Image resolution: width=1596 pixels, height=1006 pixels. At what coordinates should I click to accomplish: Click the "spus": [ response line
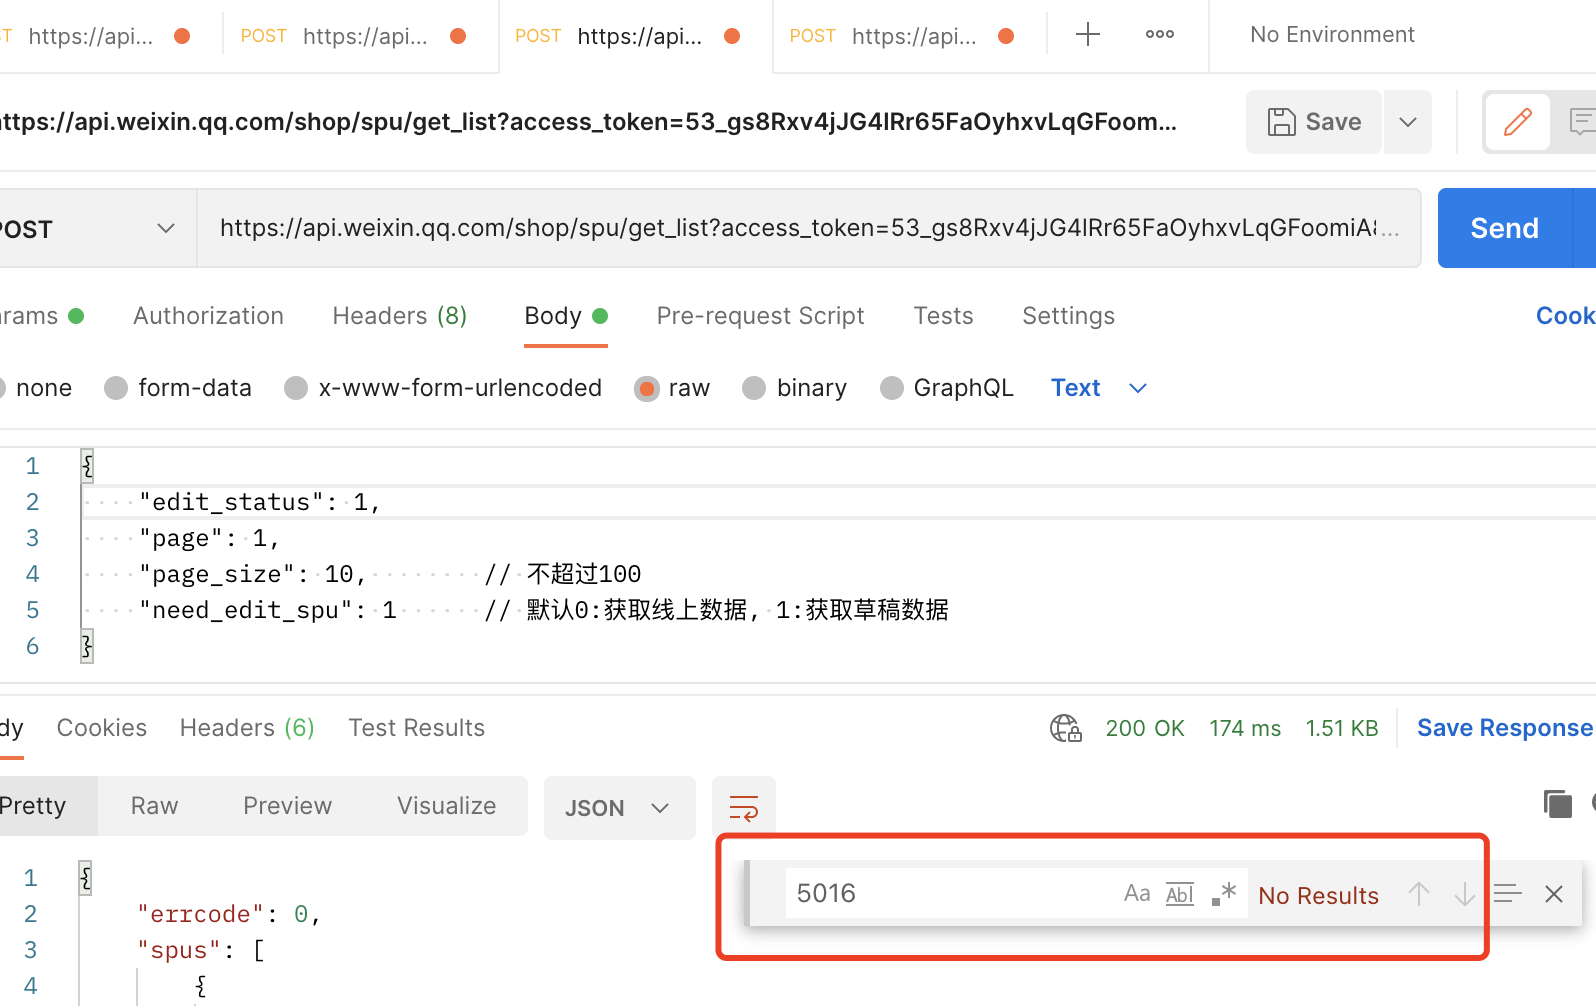tap(201, 950)
